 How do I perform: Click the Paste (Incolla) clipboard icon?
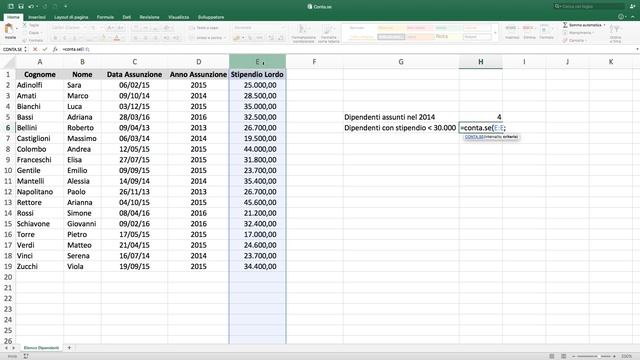[x=9, y=29]
